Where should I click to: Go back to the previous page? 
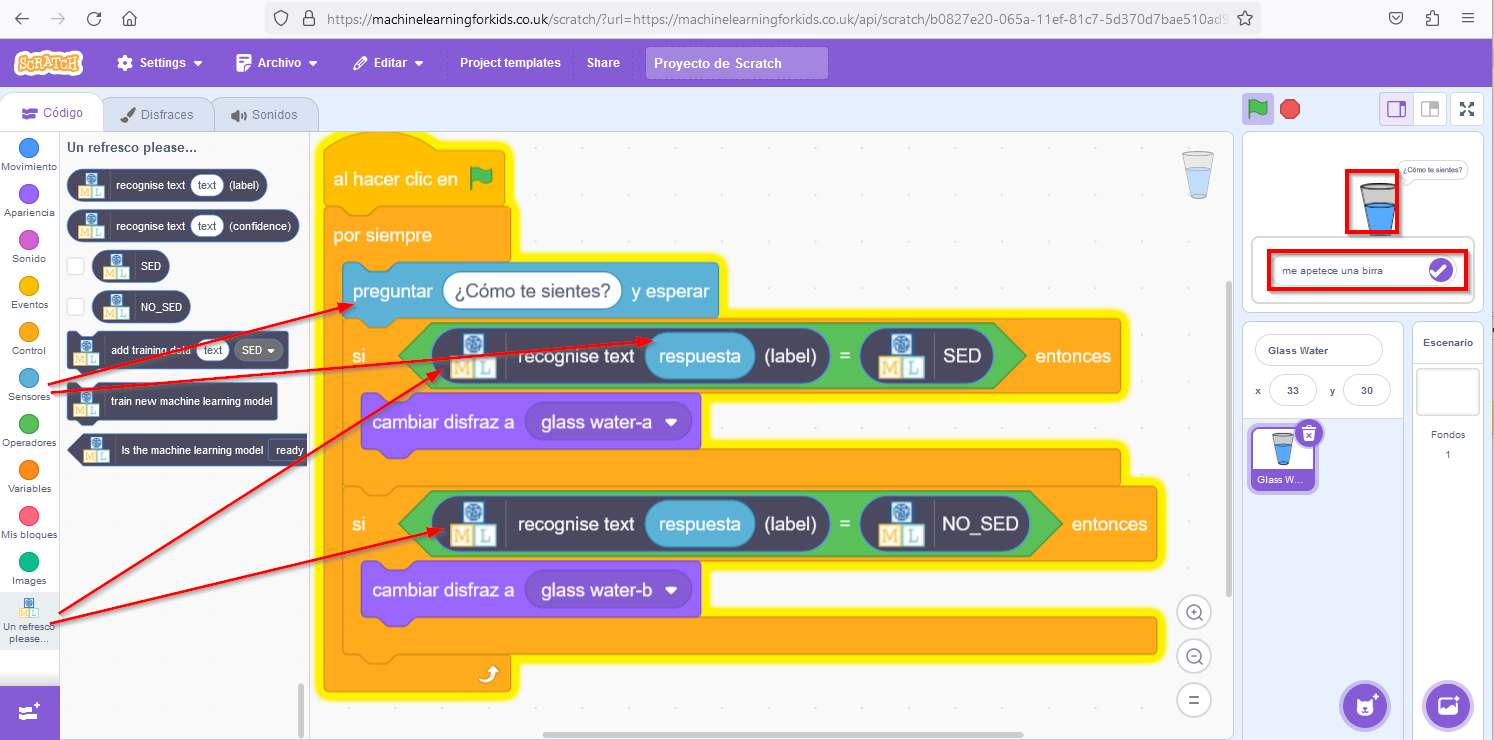pos(22,18)
